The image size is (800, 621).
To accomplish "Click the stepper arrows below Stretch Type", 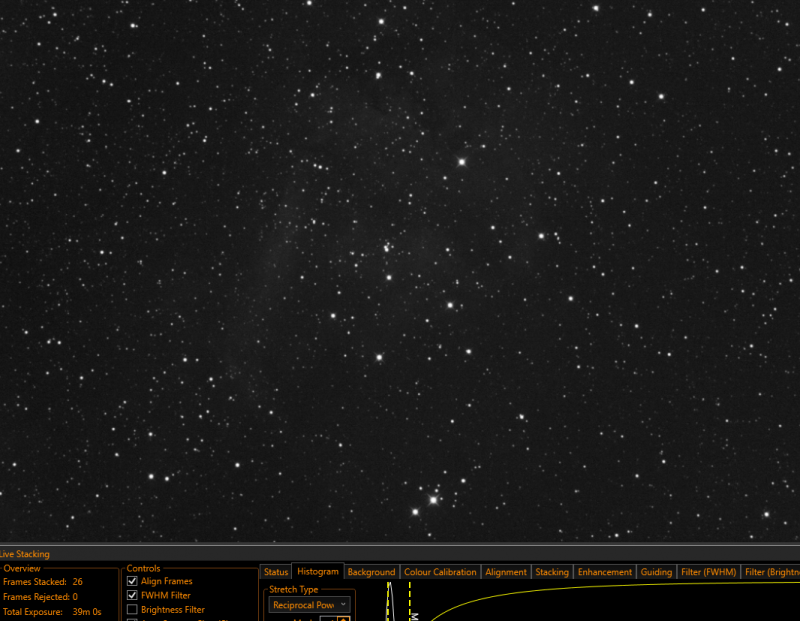I will [344, 618].
